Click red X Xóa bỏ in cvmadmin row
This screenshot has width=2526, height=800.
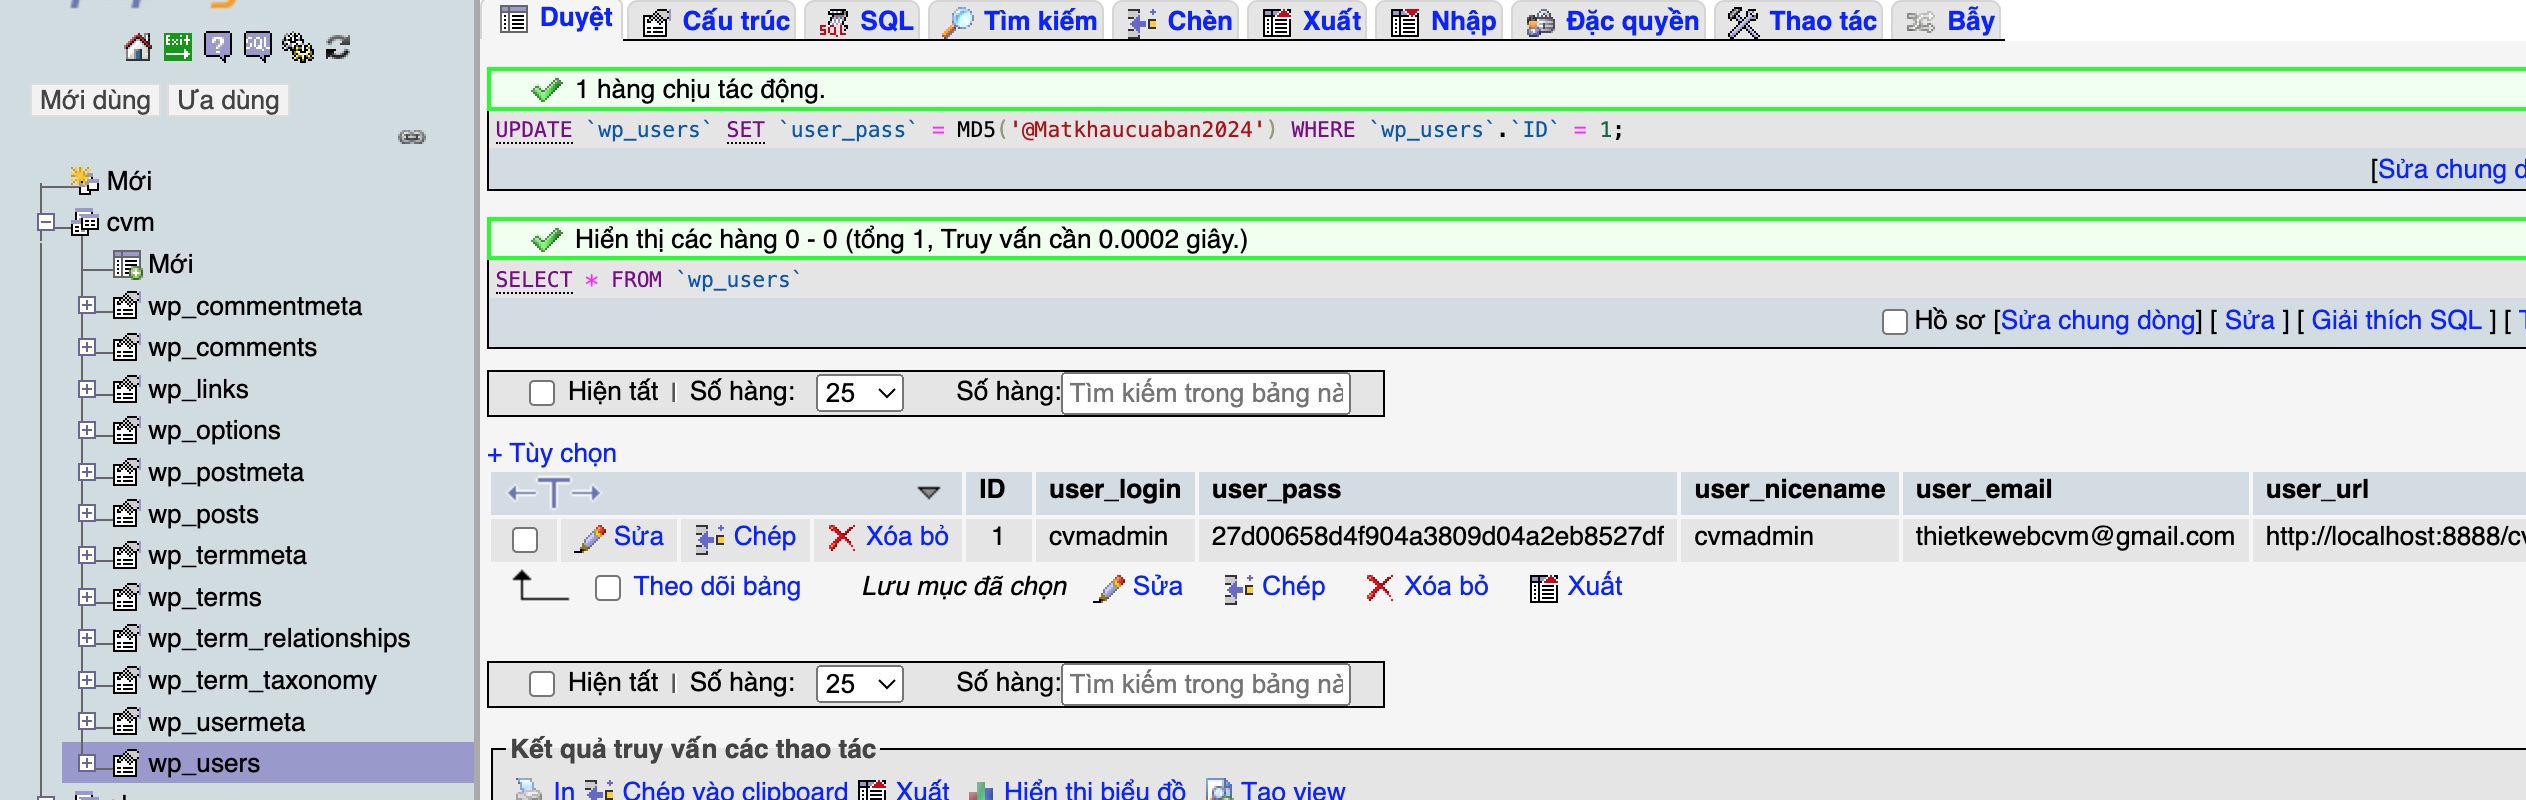tap(842, 538)
